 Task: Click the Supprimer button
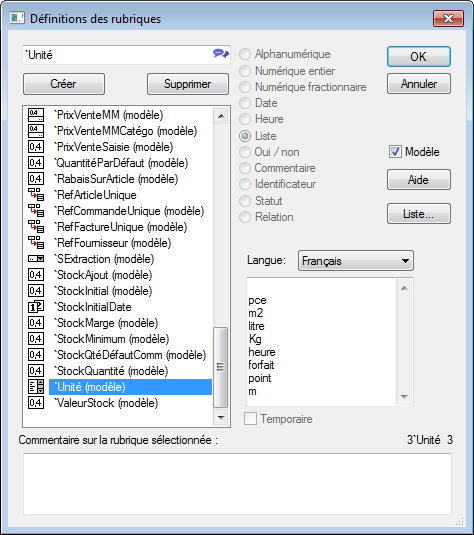(188, 84)
